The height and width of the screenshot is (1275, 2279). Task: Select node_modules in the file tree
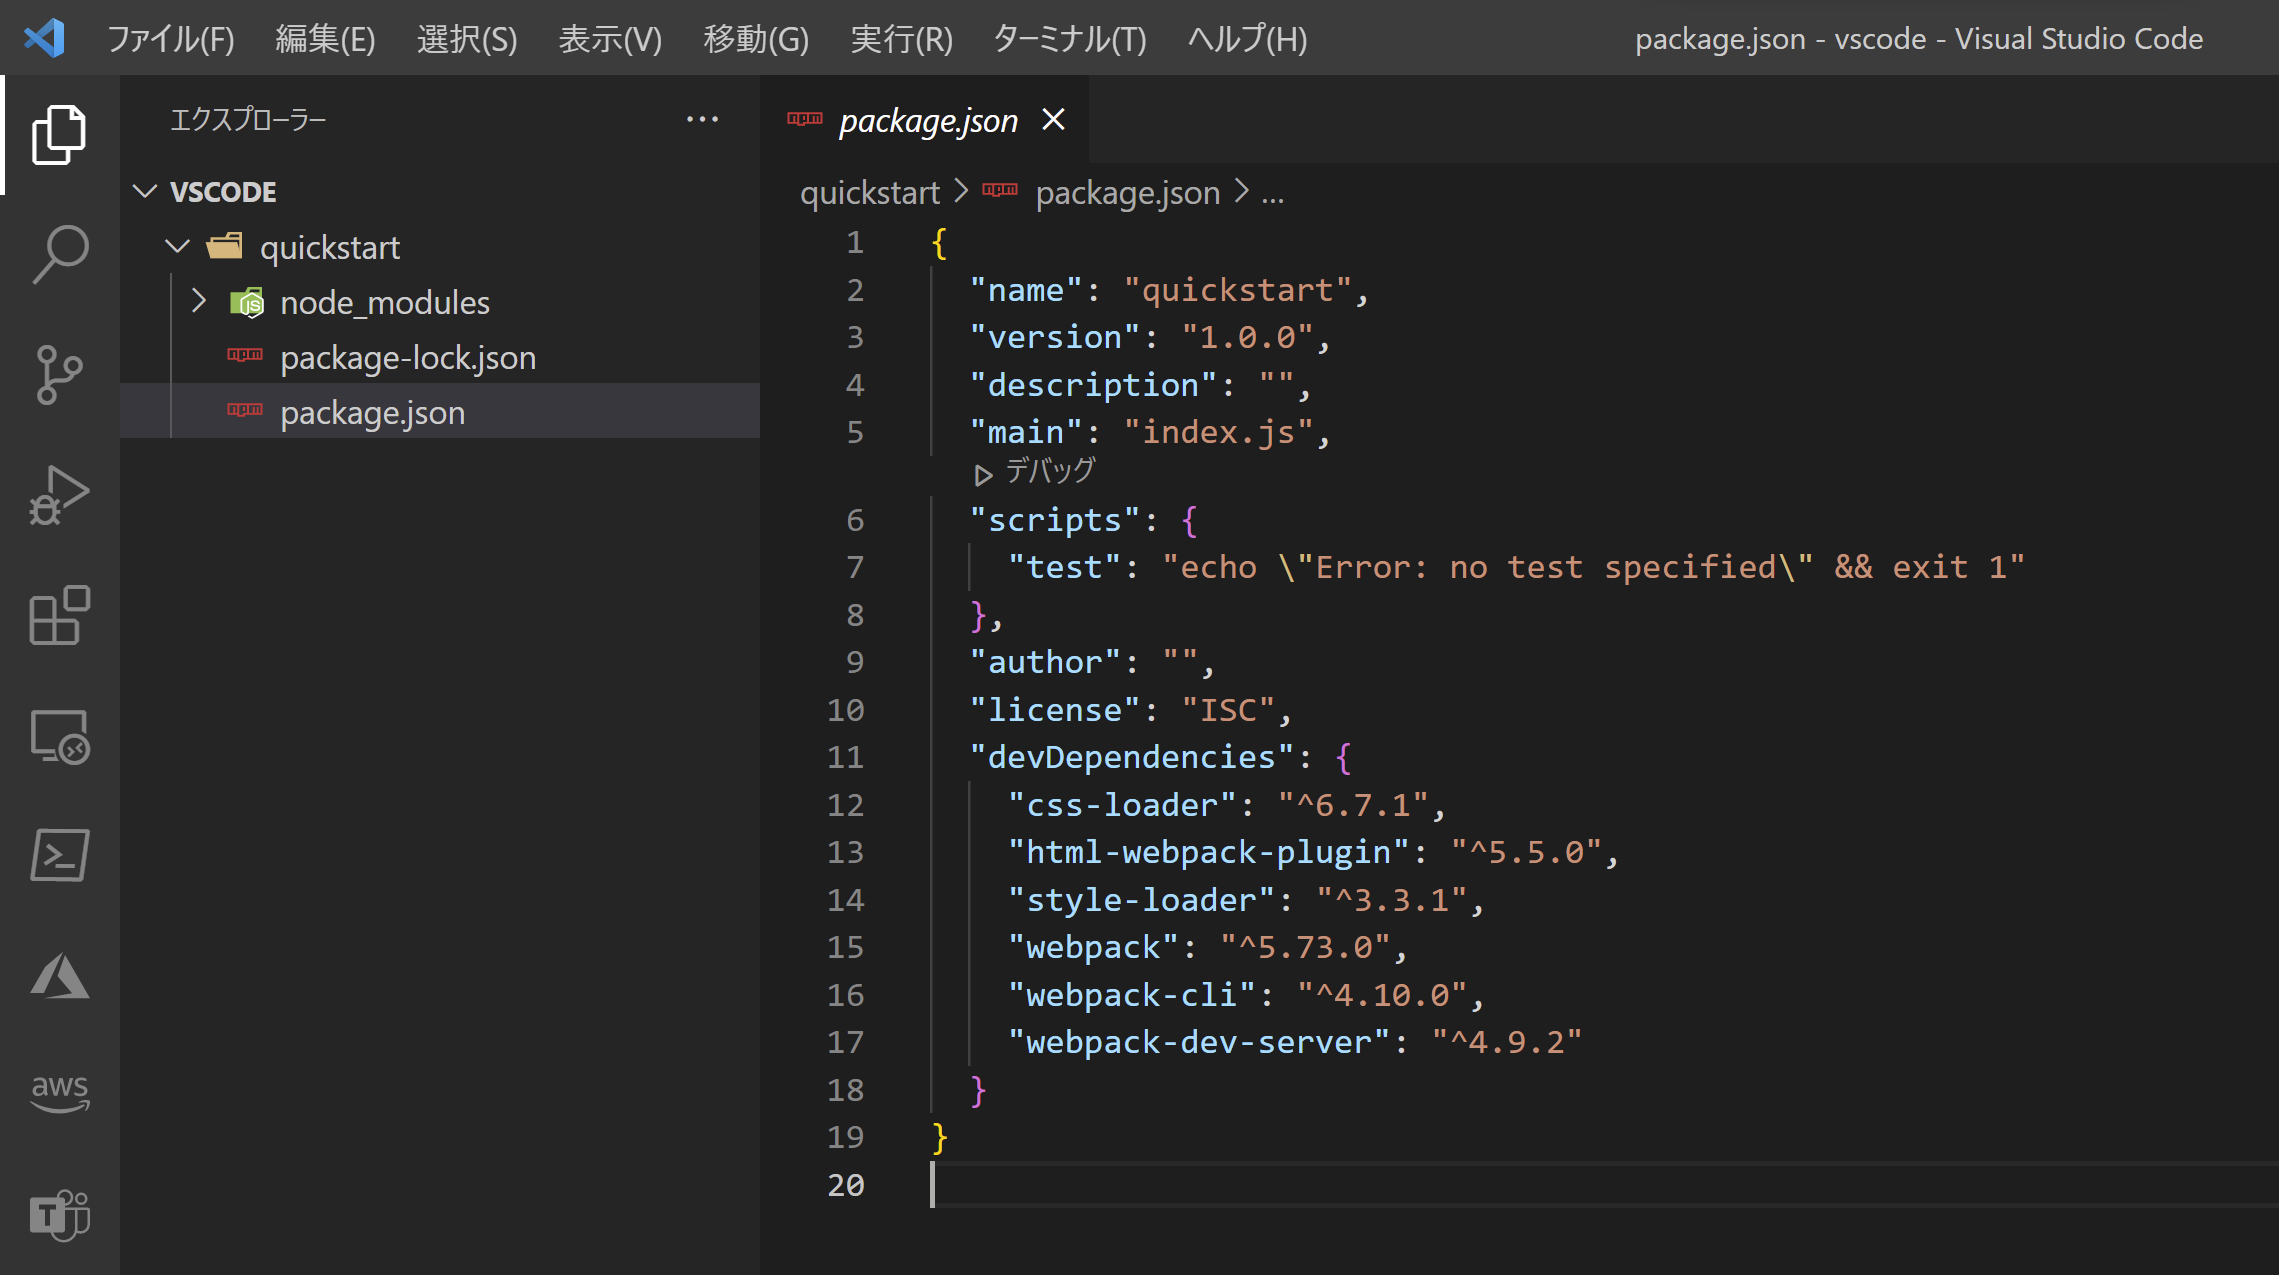tap(440, 302)
